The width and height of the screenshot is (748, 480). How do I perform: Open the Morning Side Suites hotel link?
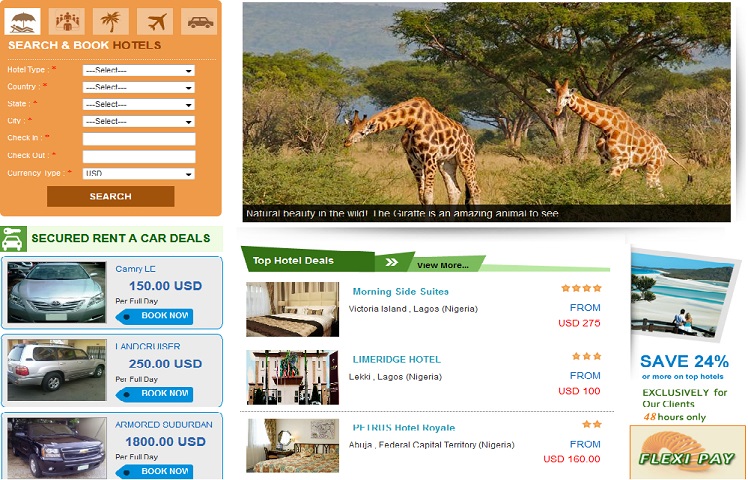coord(401,292)
